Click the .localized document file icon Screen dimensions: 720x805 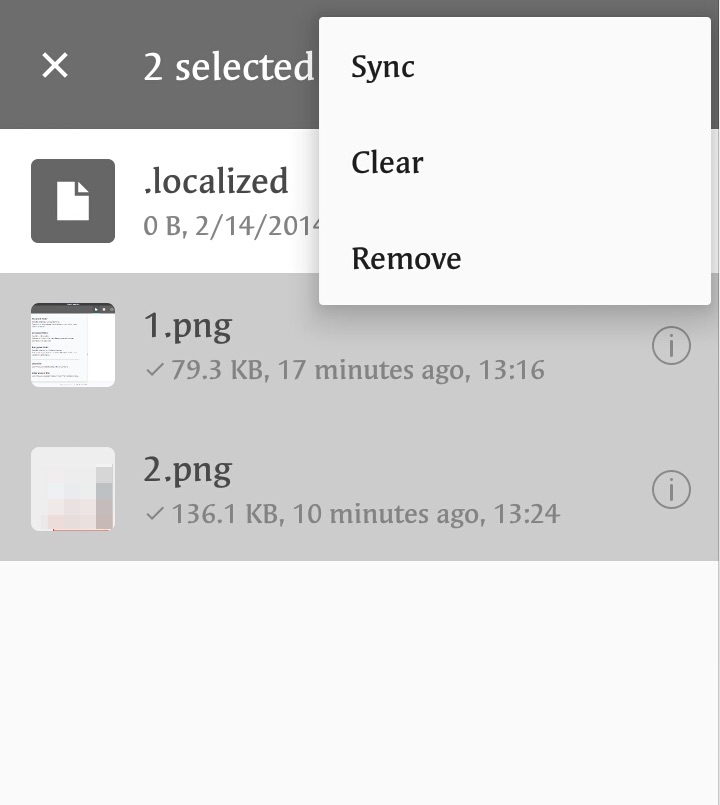click(73, 201)
